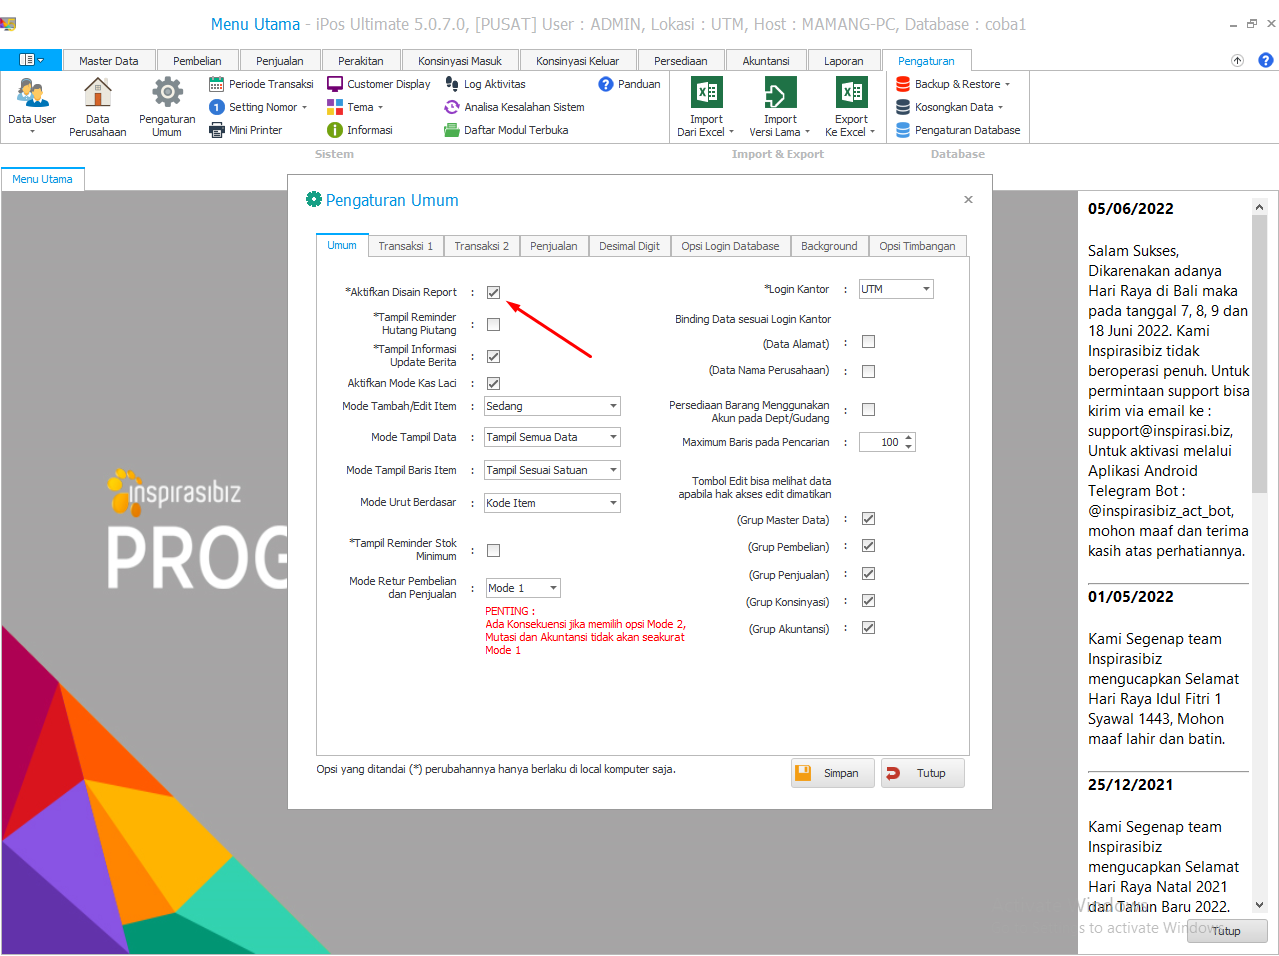The width and height of the screenshot is (1279, 956).
Task: Click the Data Perusahaan house icon
Action: click(97, 93)
